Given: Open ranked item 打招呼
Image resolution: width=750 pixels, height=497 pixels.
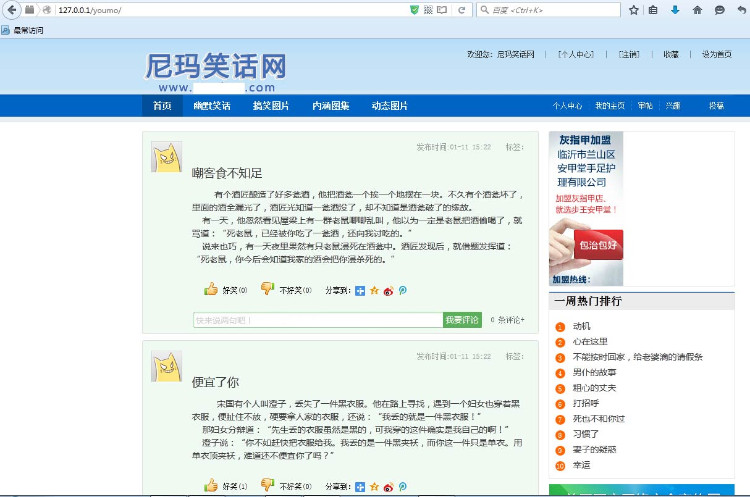Looking at the screenshot, I should (x=586, y=403).
